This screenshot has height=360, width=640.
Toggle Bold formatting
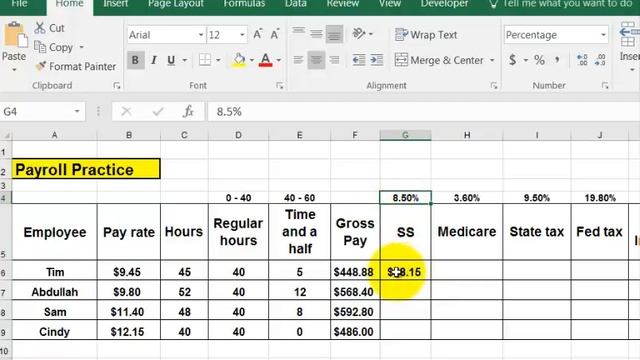(135, 60)
